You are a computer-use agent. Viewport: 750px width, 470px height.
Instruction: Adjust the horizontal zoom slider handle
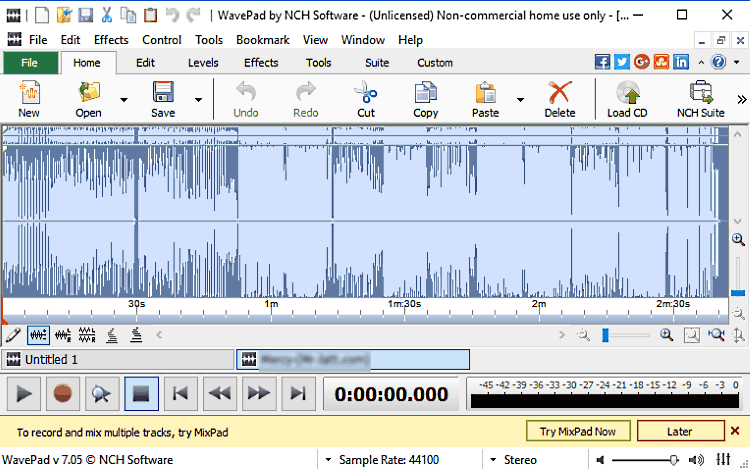(x=605, y=335)
